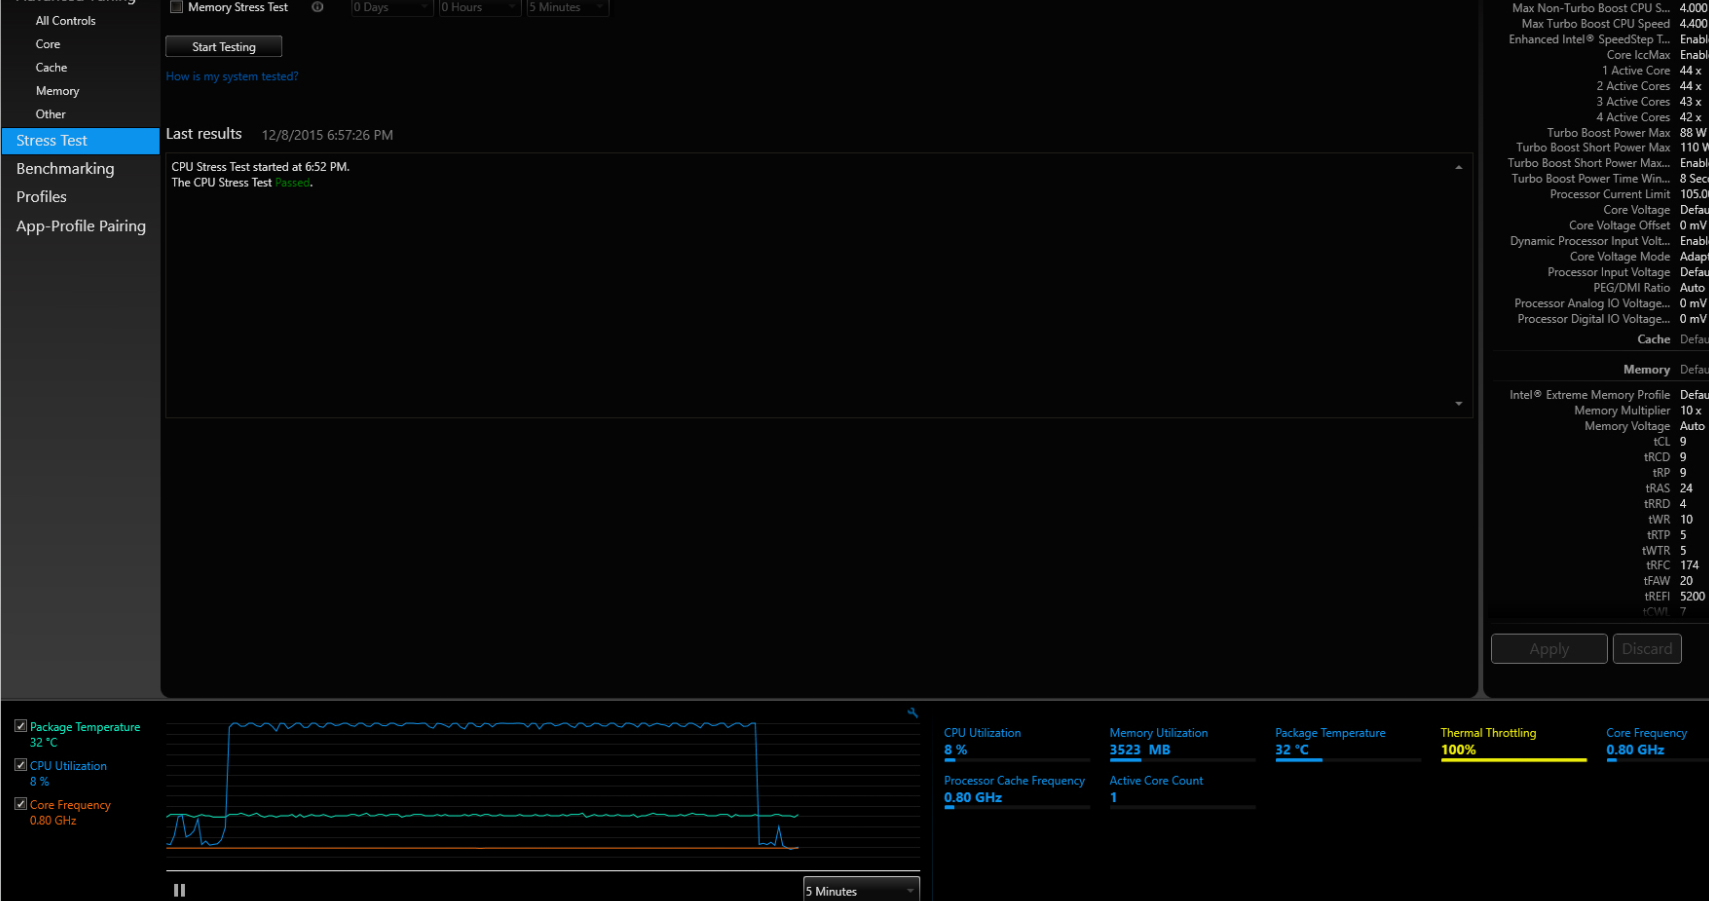This screenshot has width=1709, height=901.
Task: Open Profiles in the sidebar
Action: (41, 197)
